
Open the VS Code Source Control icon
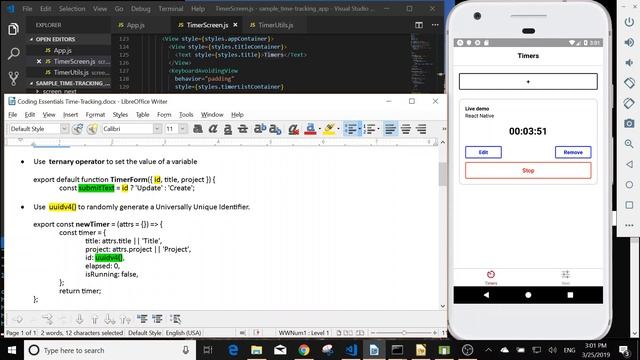pyautogui.click(x=13, y=78)
